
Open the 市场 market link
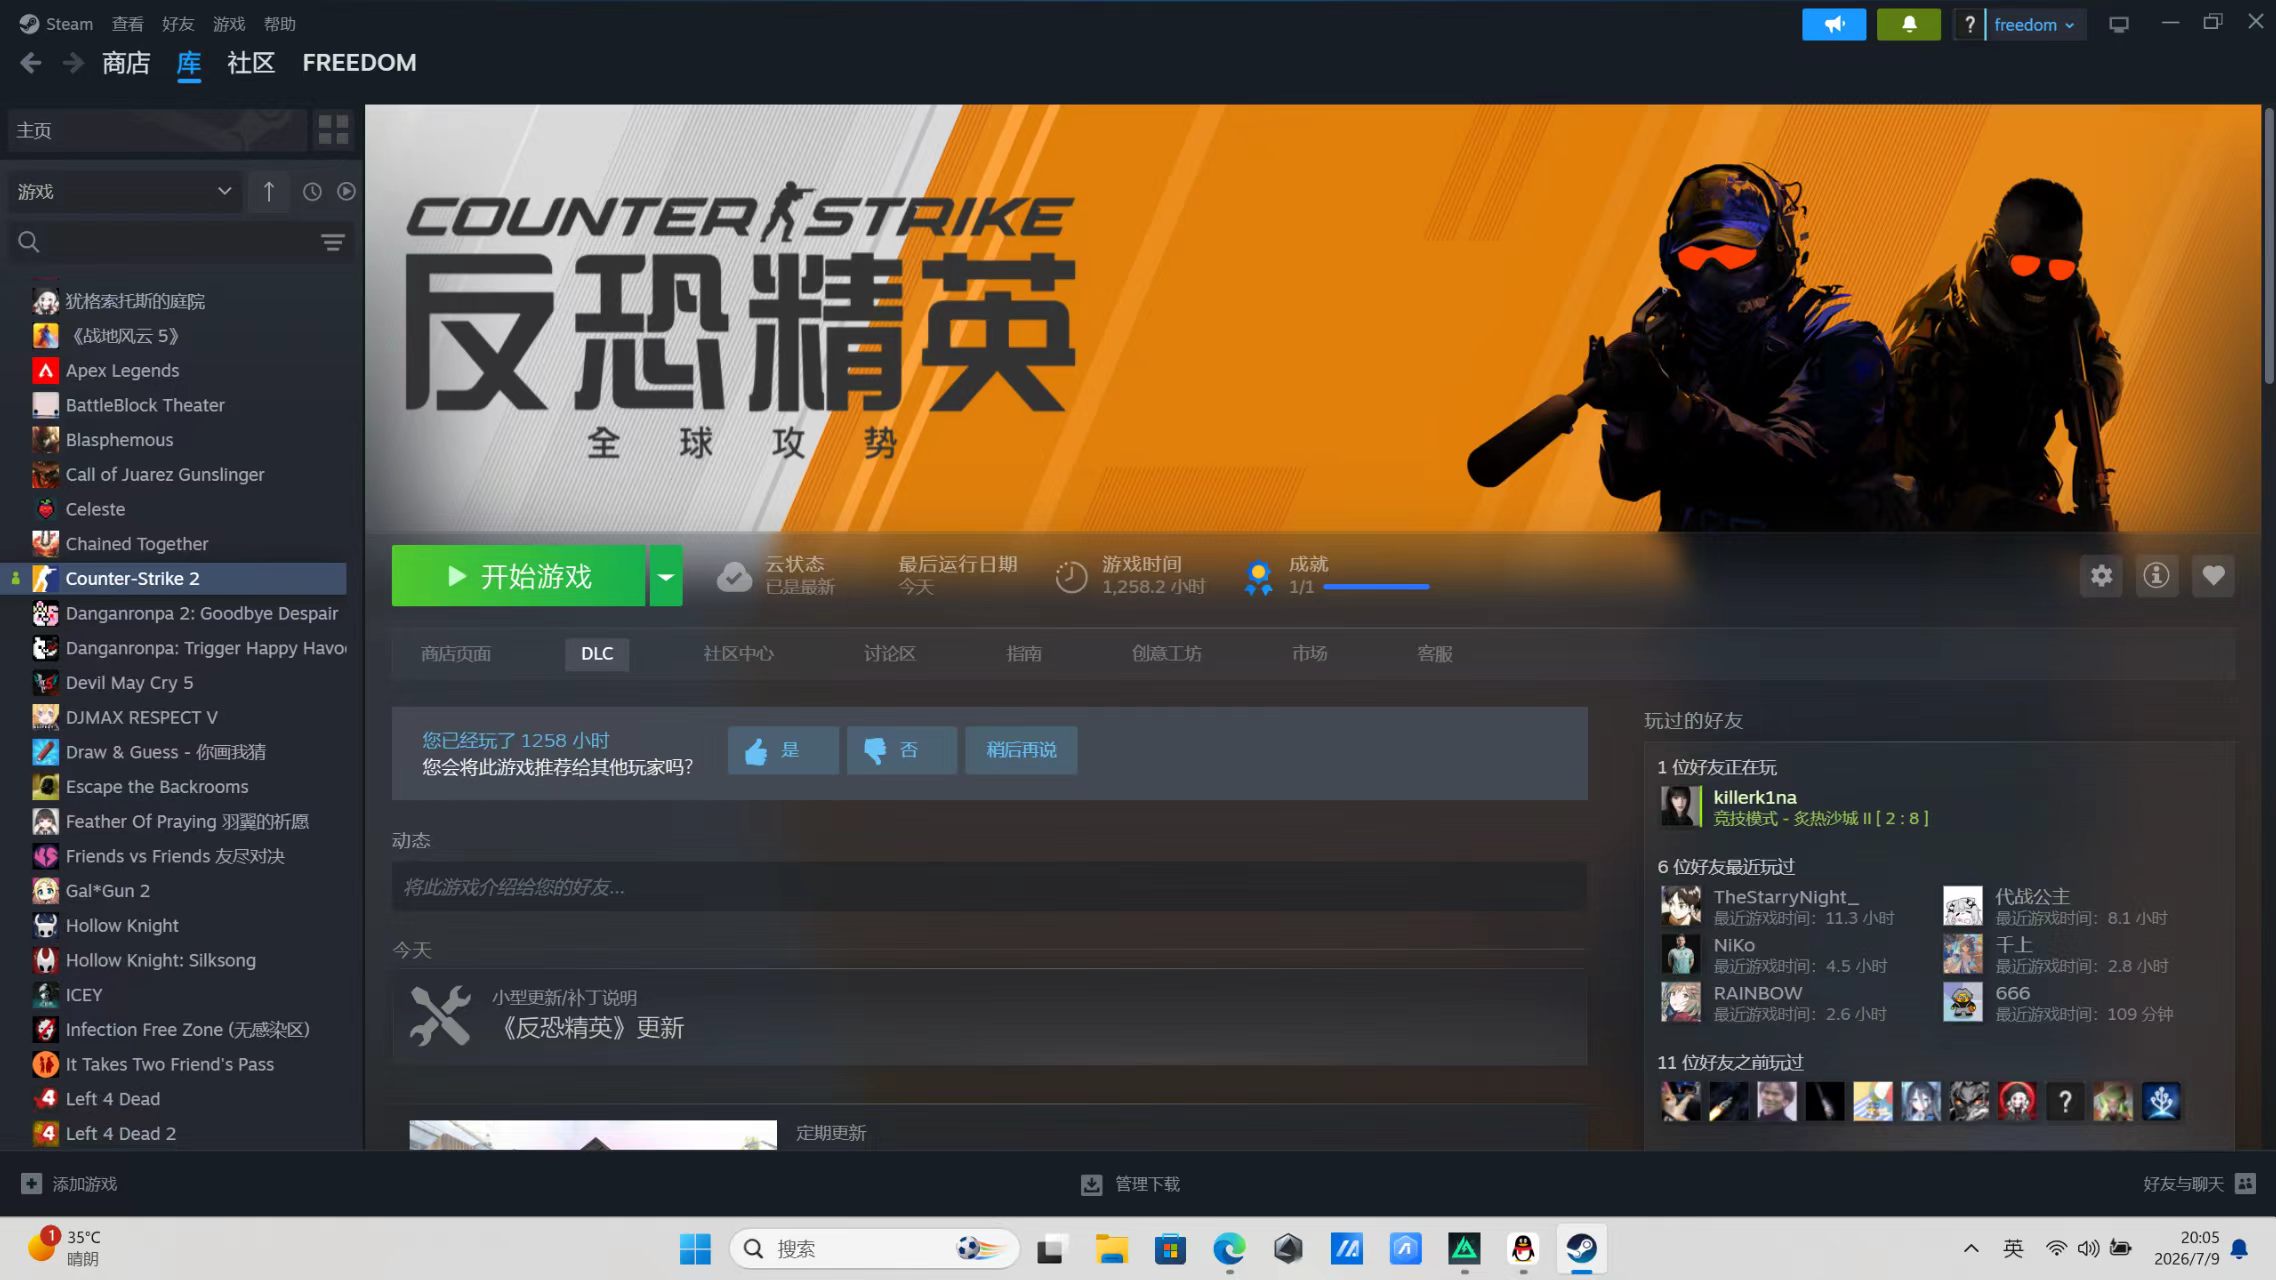[1309, 654]
